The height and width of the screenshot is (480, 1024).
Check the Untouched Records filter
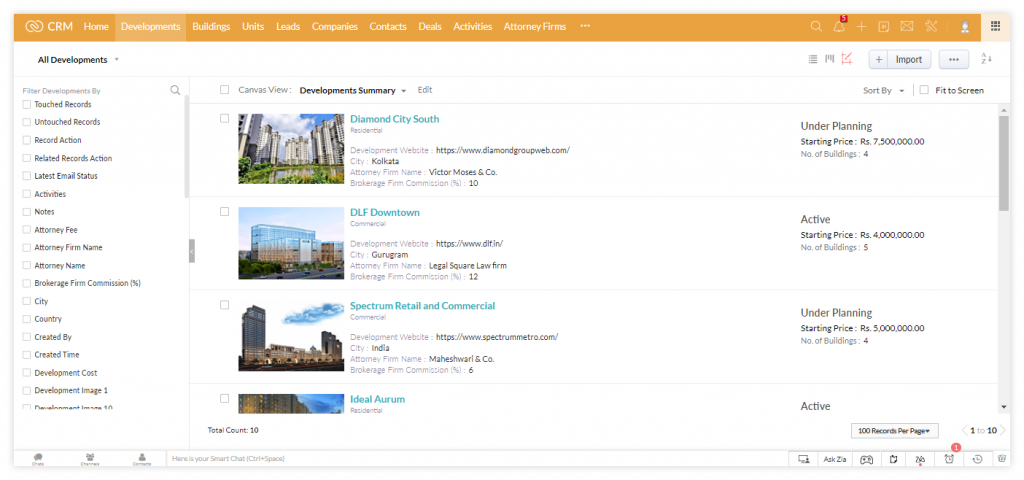27,122
